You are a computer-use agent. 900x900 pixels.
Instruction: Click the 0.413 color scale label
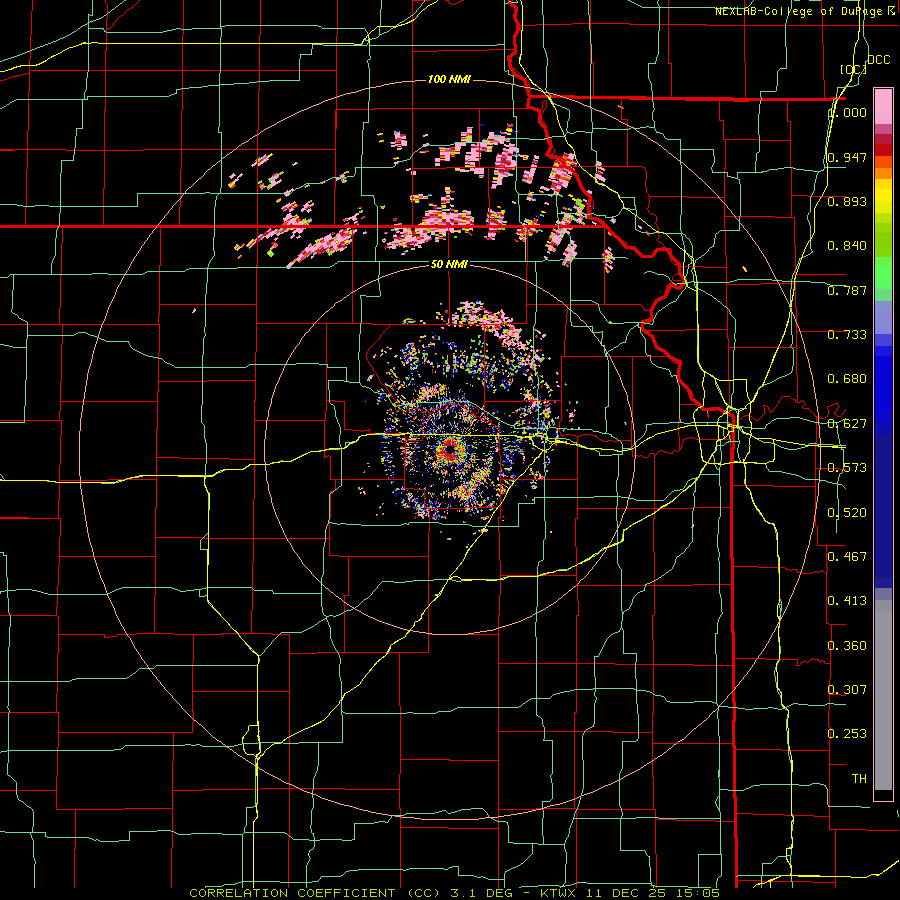(847, 601)
